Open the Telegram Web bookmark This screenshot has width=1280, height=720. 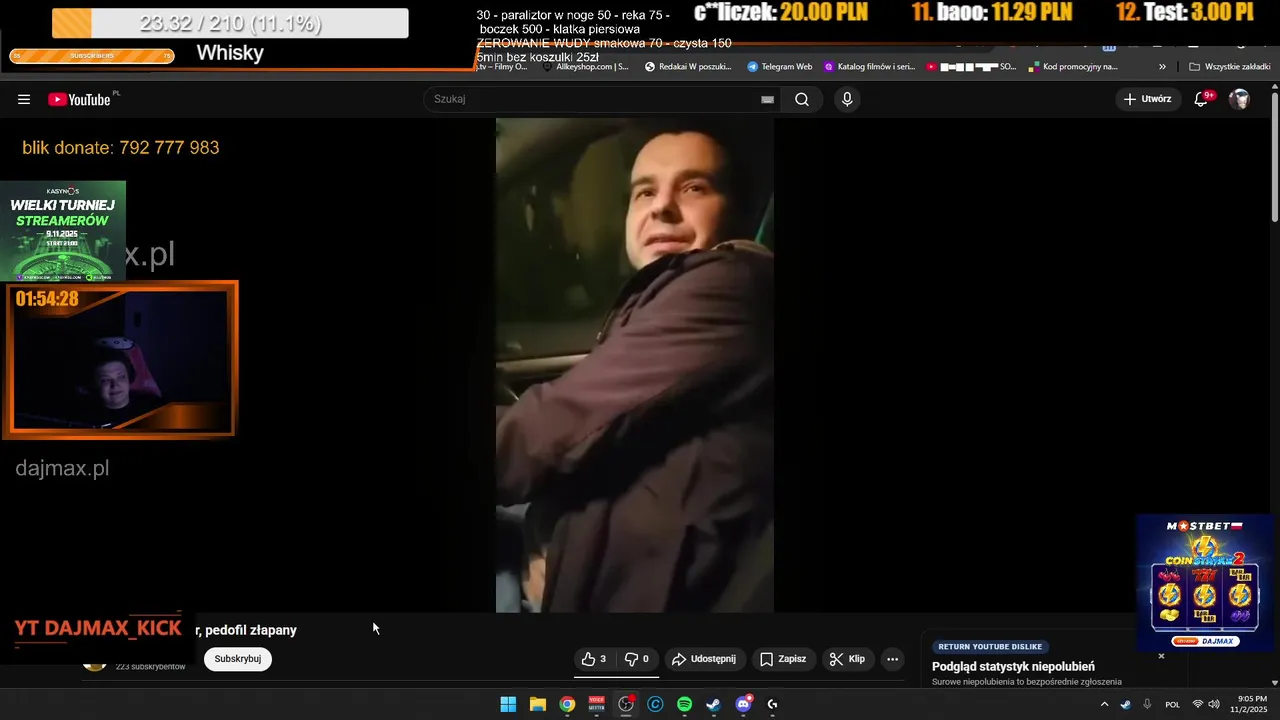[779, 67]
